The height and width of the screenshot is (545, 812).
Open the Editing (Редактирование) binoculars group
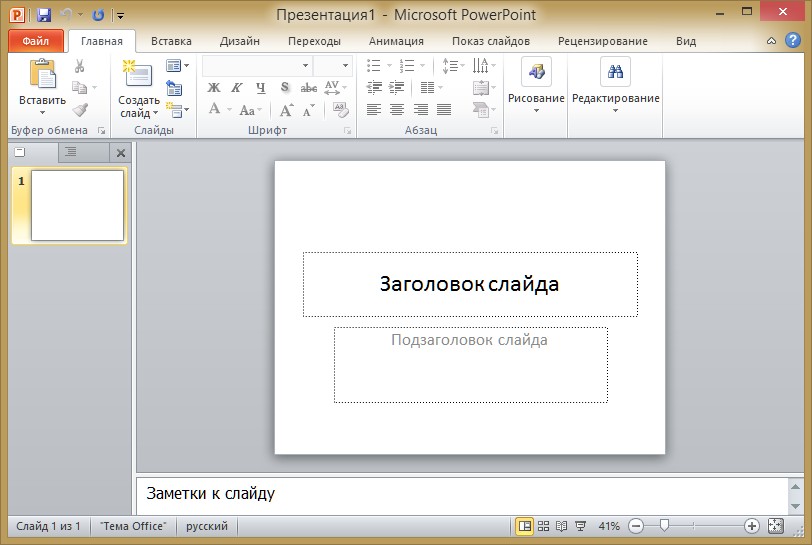point(615,84)
